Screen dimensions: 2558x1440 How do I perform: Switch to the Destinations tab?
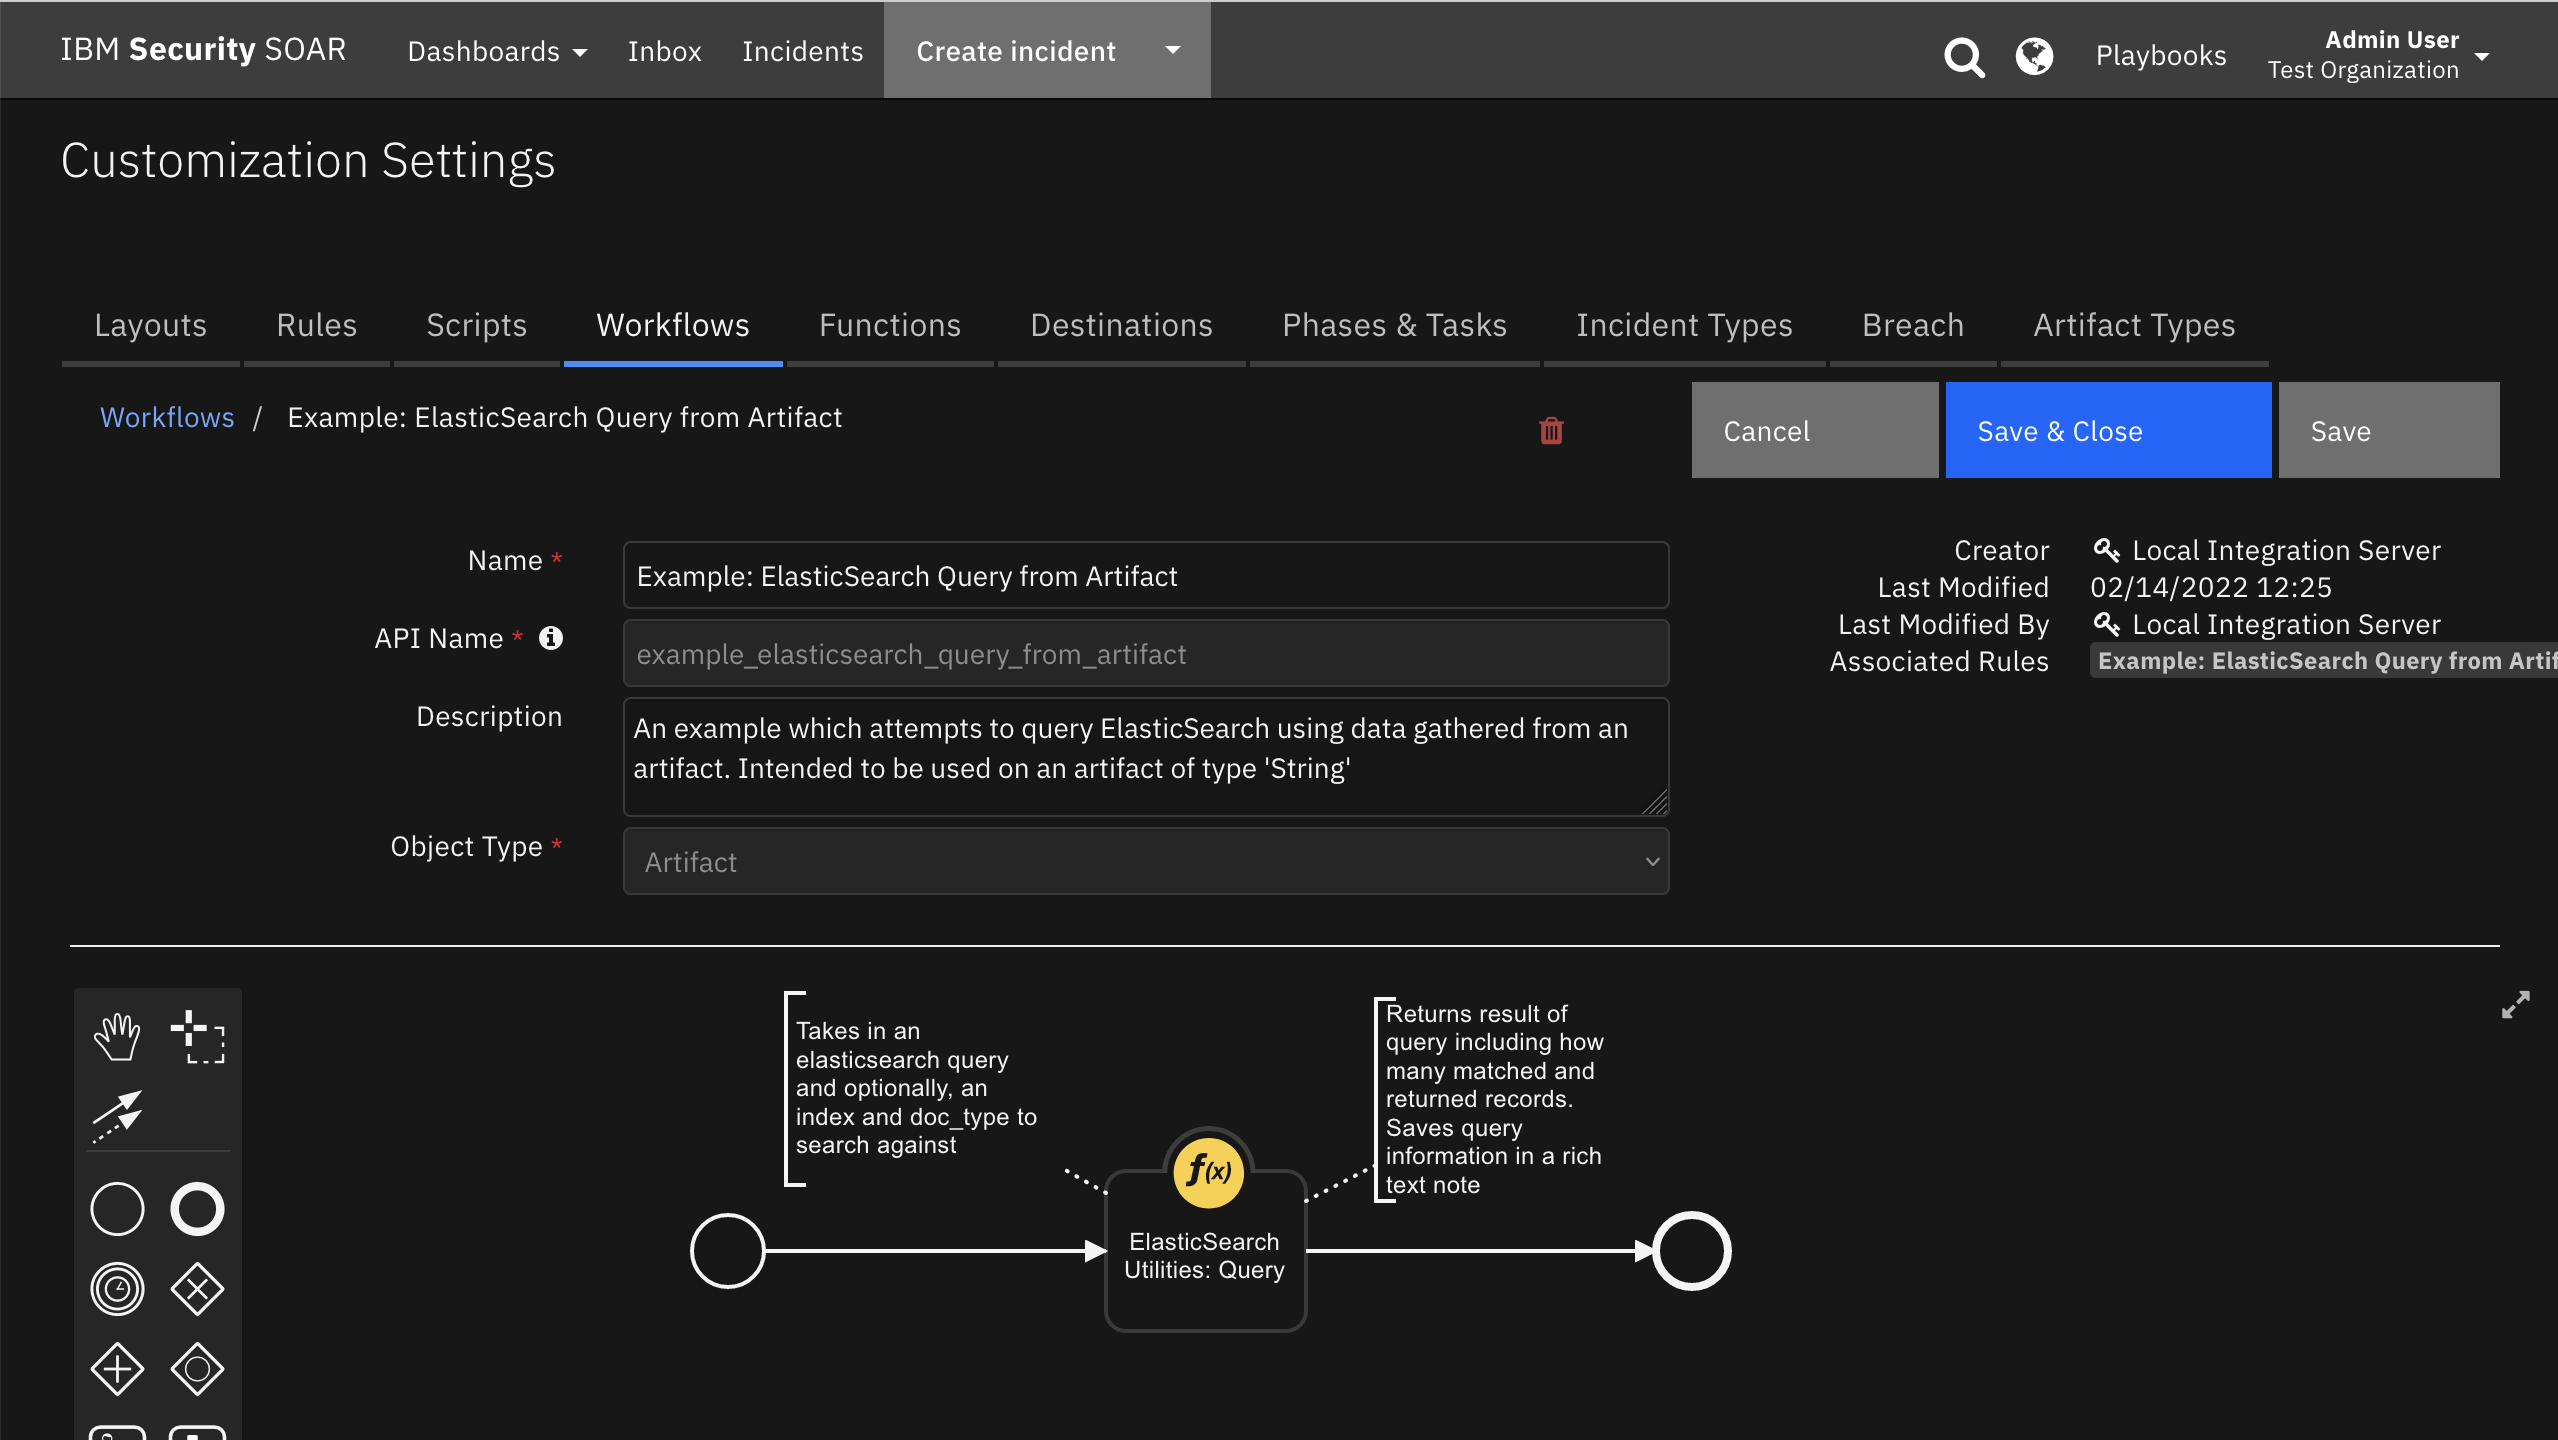1121,326
